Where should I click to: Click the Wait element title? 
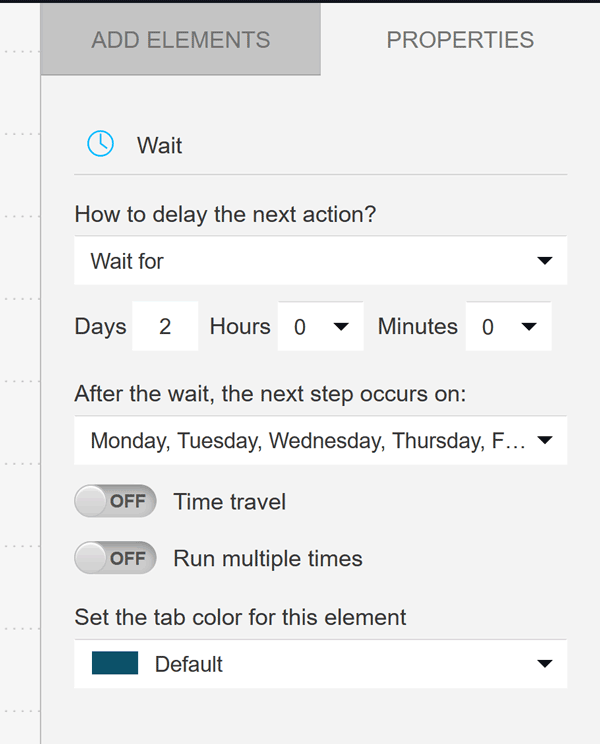click(160, 145)
